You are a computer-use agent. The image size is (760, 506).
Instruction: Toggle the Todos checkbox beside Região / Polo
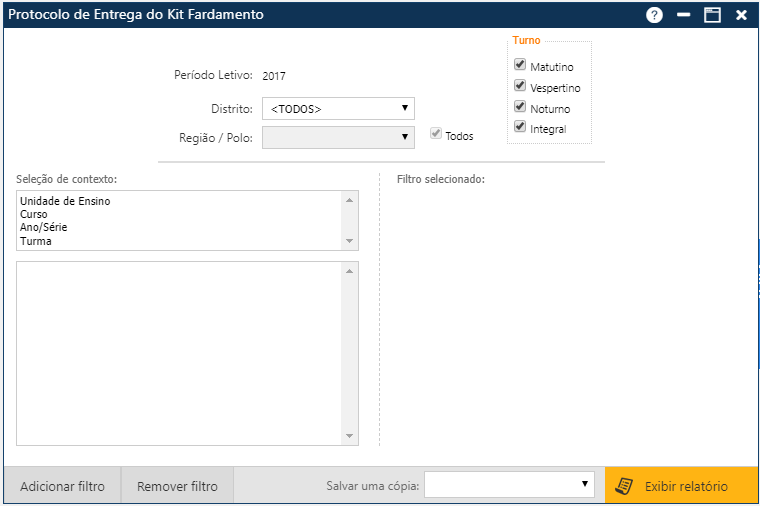pos(435,134)
